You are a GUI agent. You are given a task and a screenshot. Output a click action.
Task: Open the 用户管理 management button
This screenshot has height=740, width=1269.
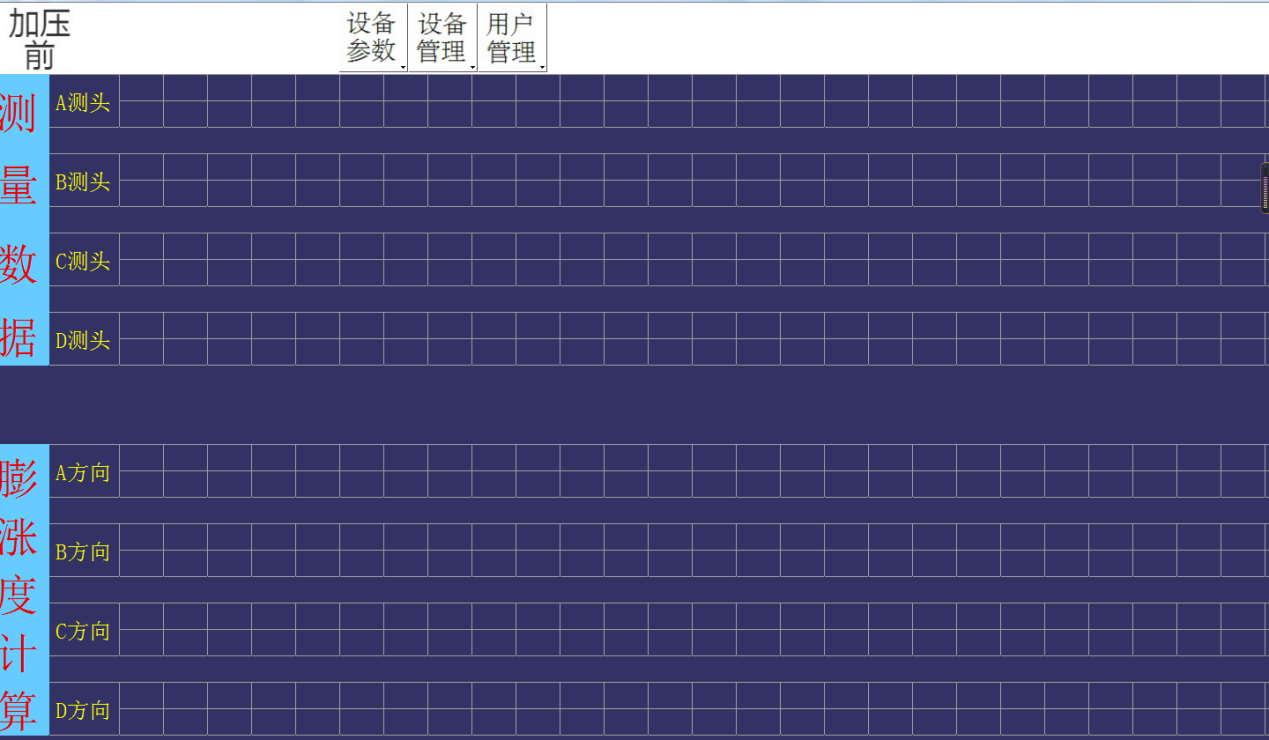[512, 36]
